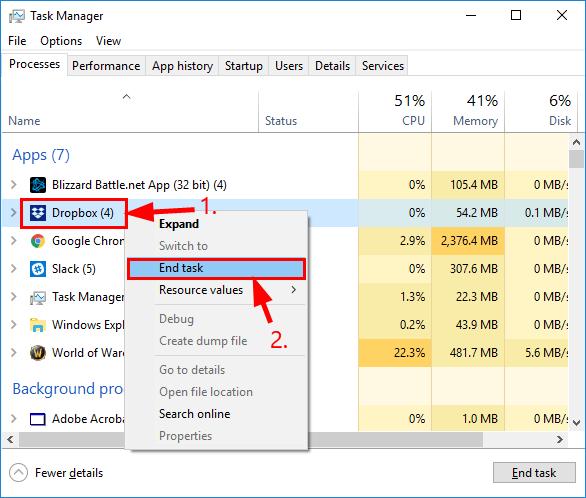586x498 pixels.
Task: Switch to the Performance tab
Action: coord(106,66)
